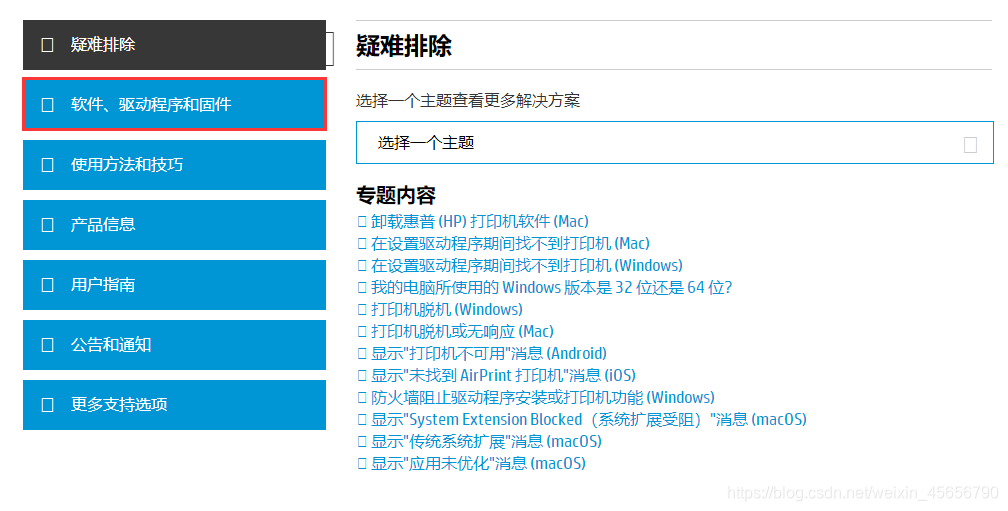Click the icon beside 用户指南

[48, 285]
